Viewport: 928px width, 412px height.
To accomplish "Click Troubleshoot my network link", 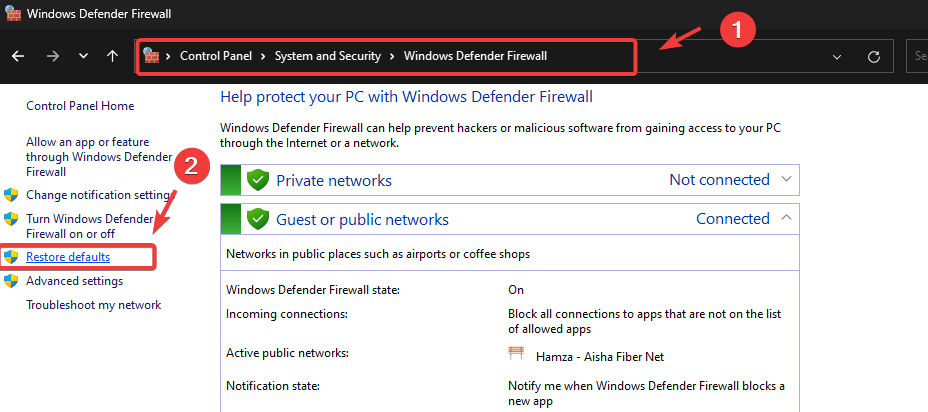I will [93, 305].
